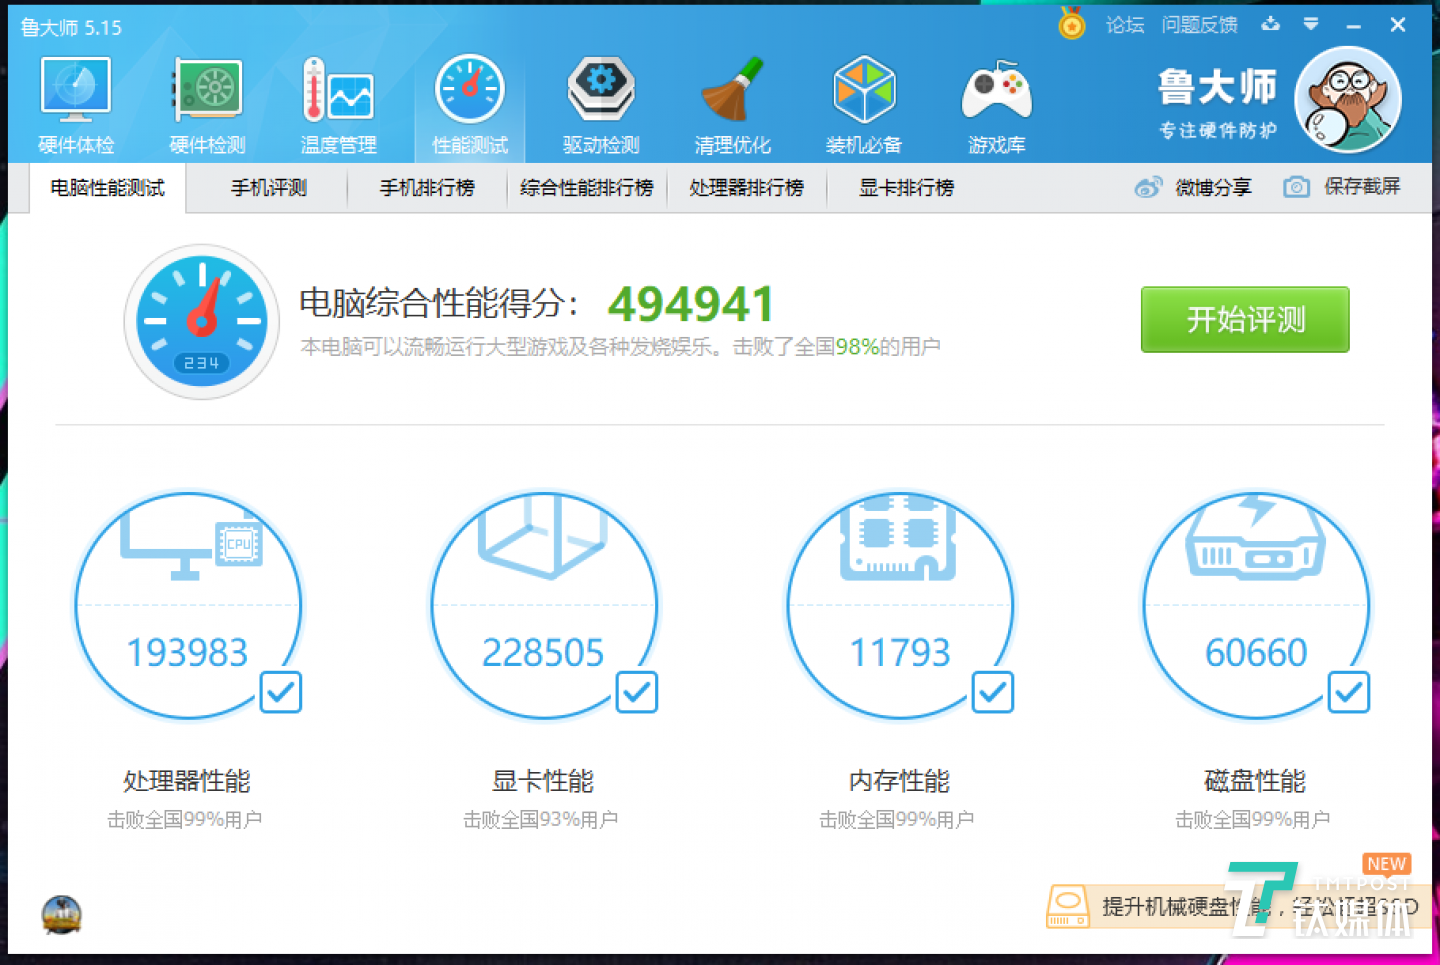This screenshot has height=965, width=1440.
Task: Switch to the 手机评测 tab
Action: click(267, 188)
